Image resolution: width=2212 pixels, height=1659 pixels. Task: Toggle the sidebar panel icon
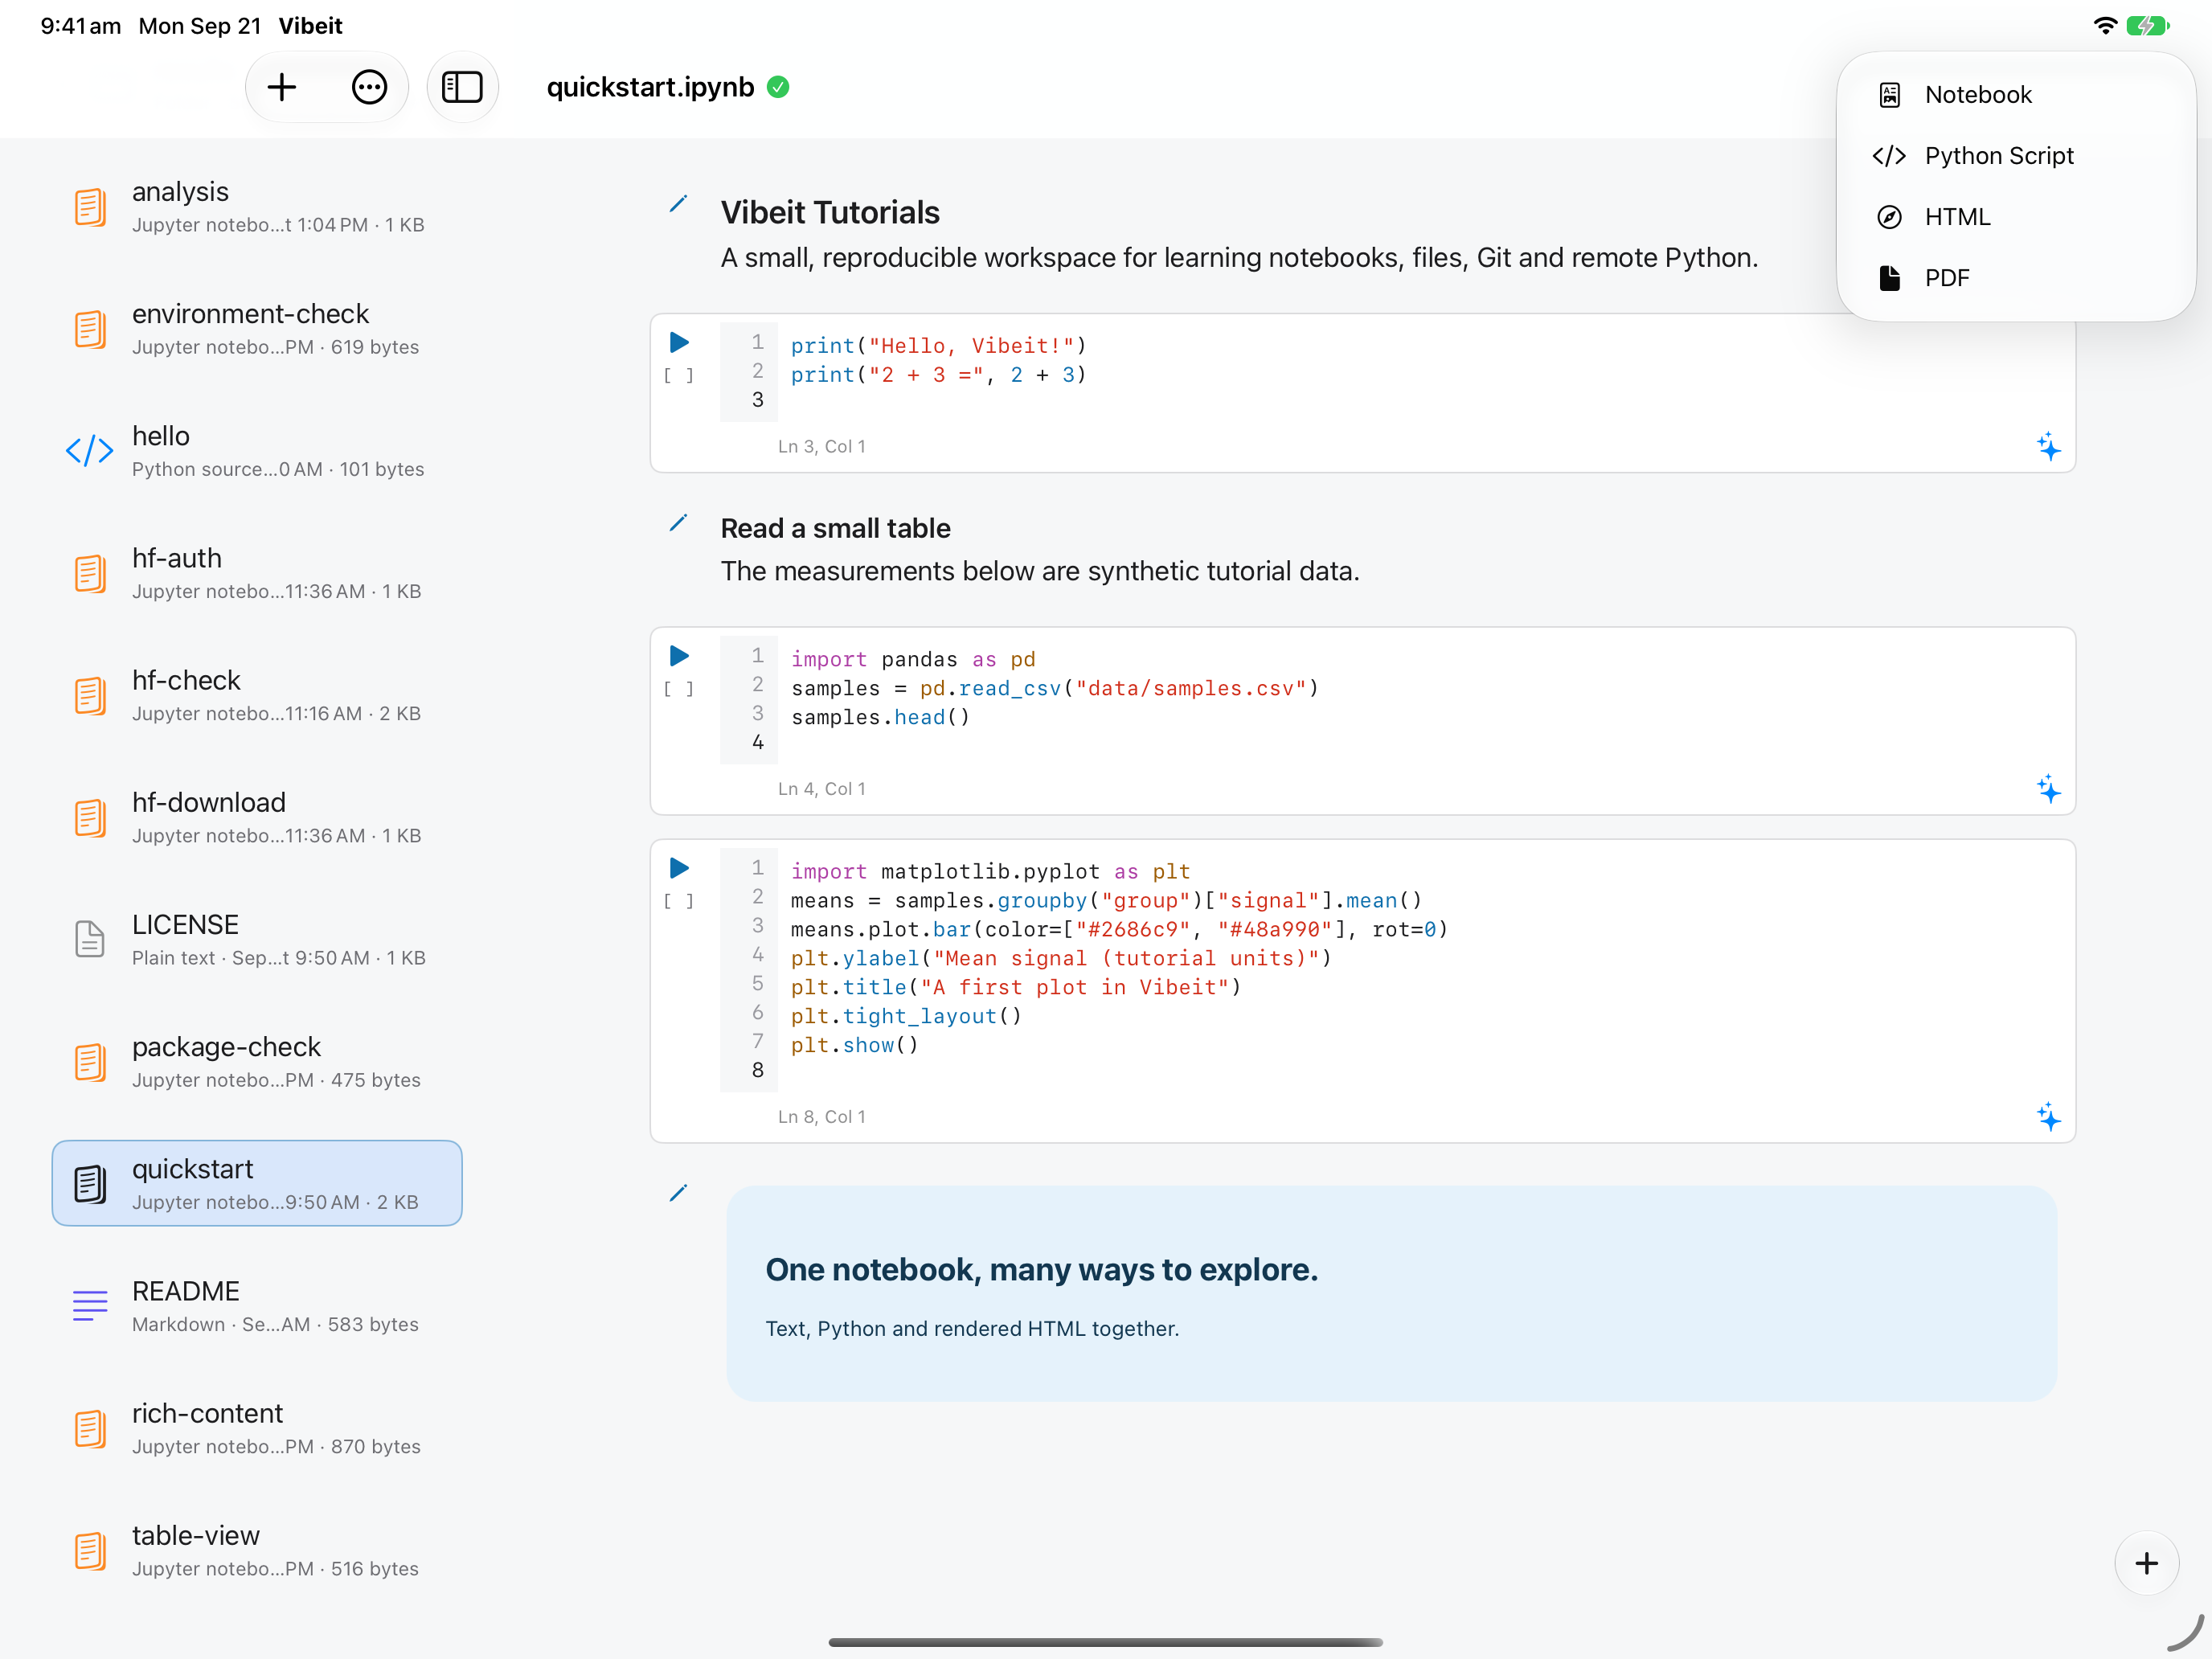coord(462,88)
